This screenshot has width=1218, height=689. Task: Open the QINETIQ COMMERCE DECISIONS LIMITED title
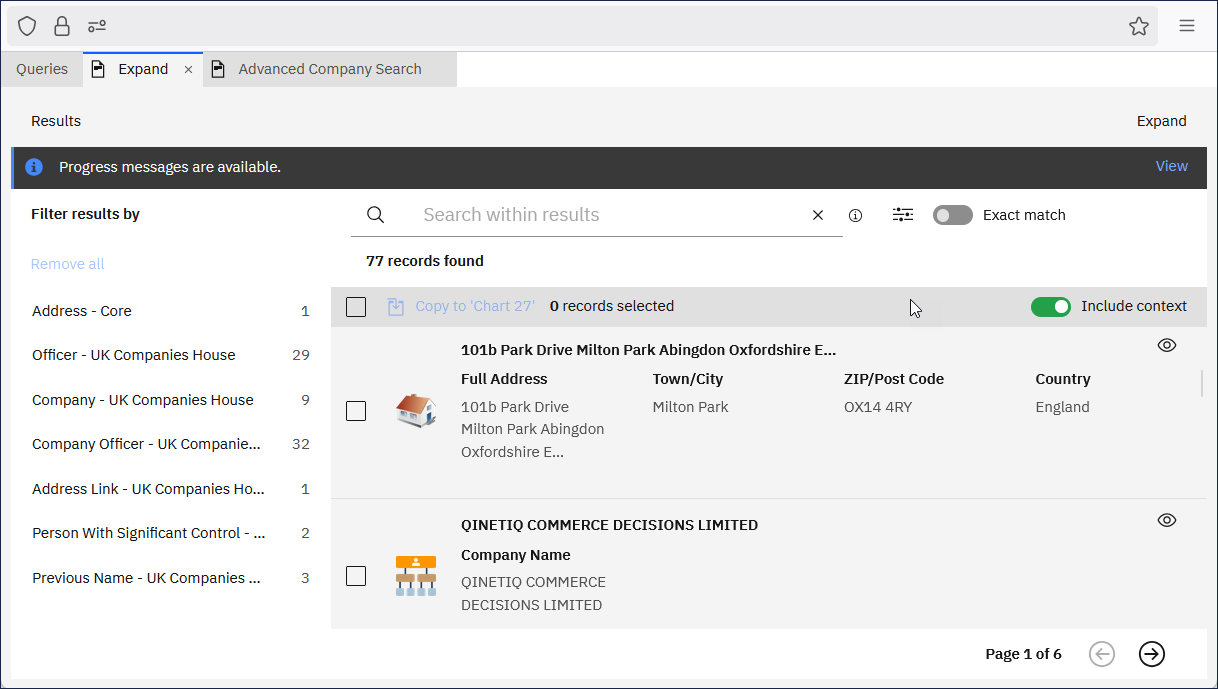pyautogui.click(x=610, y=525)
